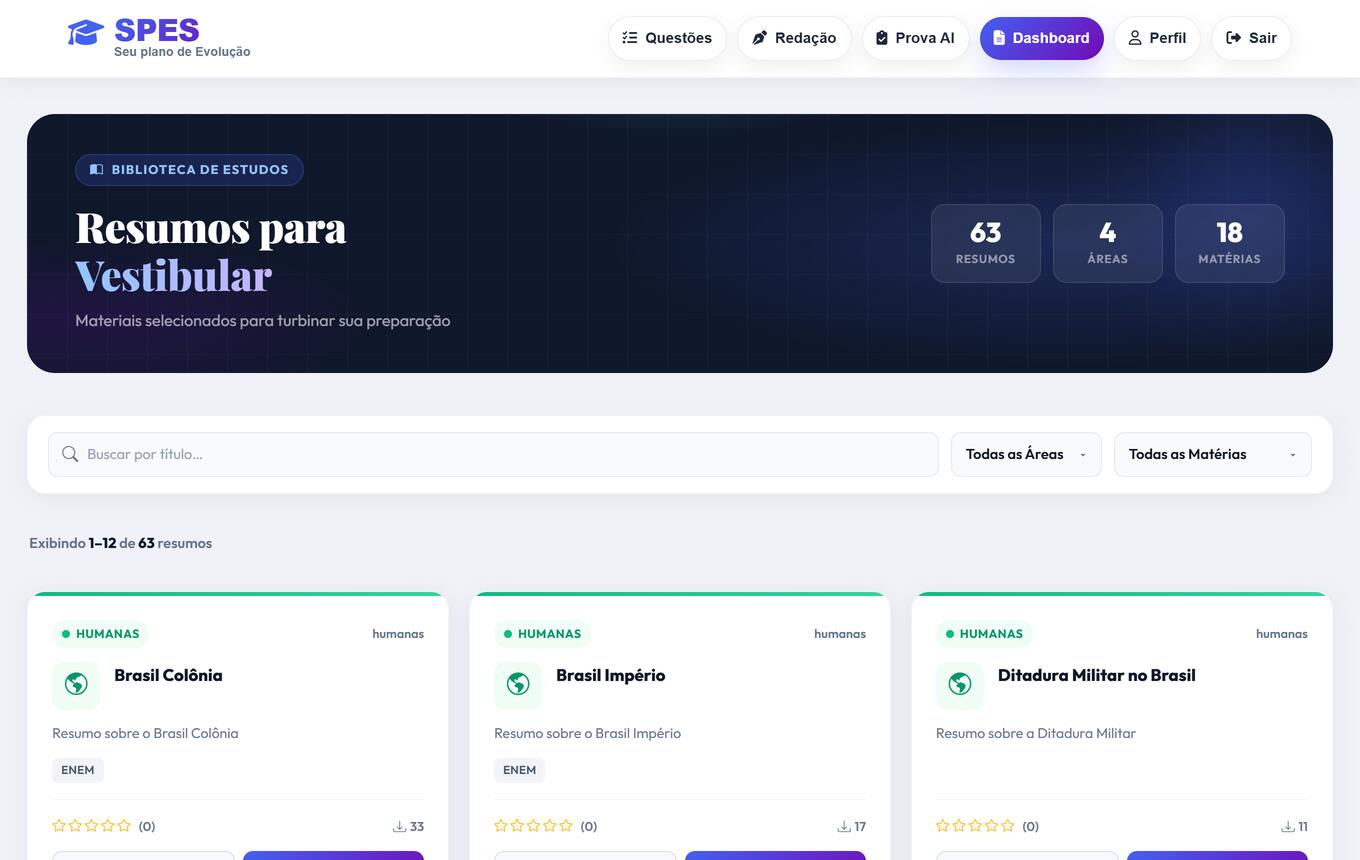Open the Brasil Império card title
Screen dimensions: 1360x860
coord(610,675)
